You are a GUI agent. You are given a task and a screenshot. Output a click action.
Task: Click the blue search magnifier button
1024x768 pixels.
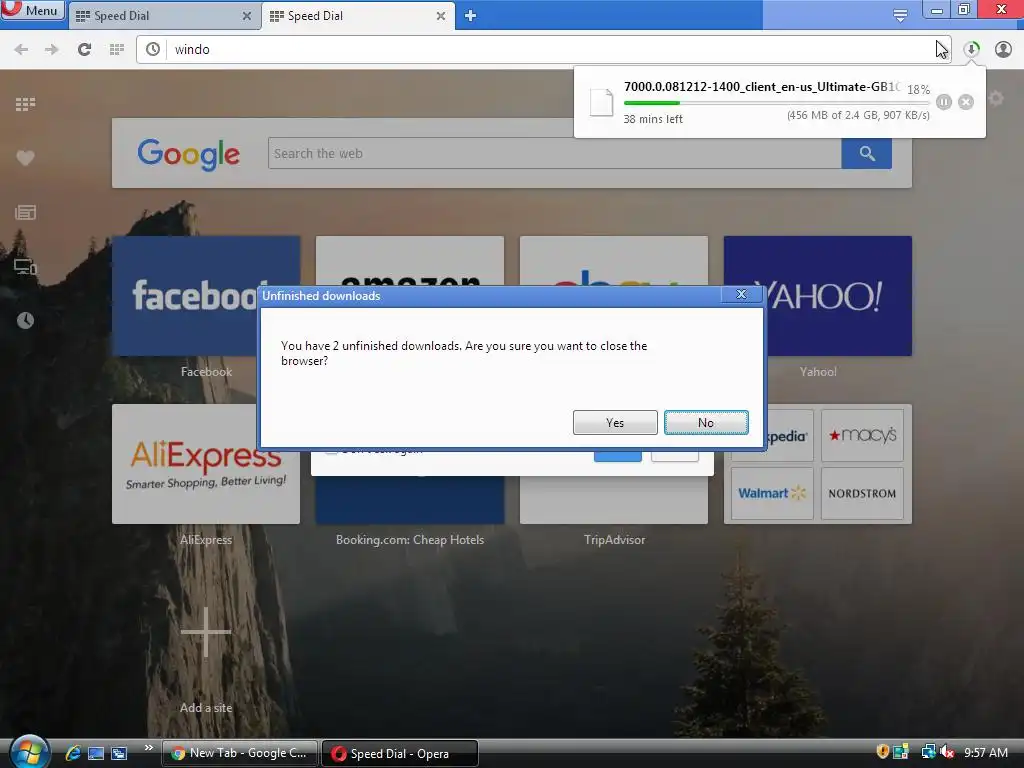[x=867, y=153]
